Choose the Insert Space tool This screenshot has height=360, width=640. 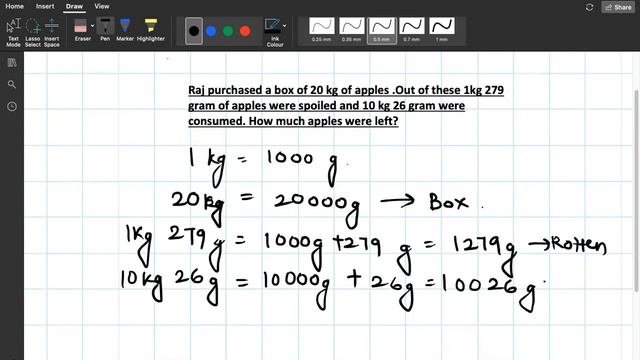(x=52, y=32)
